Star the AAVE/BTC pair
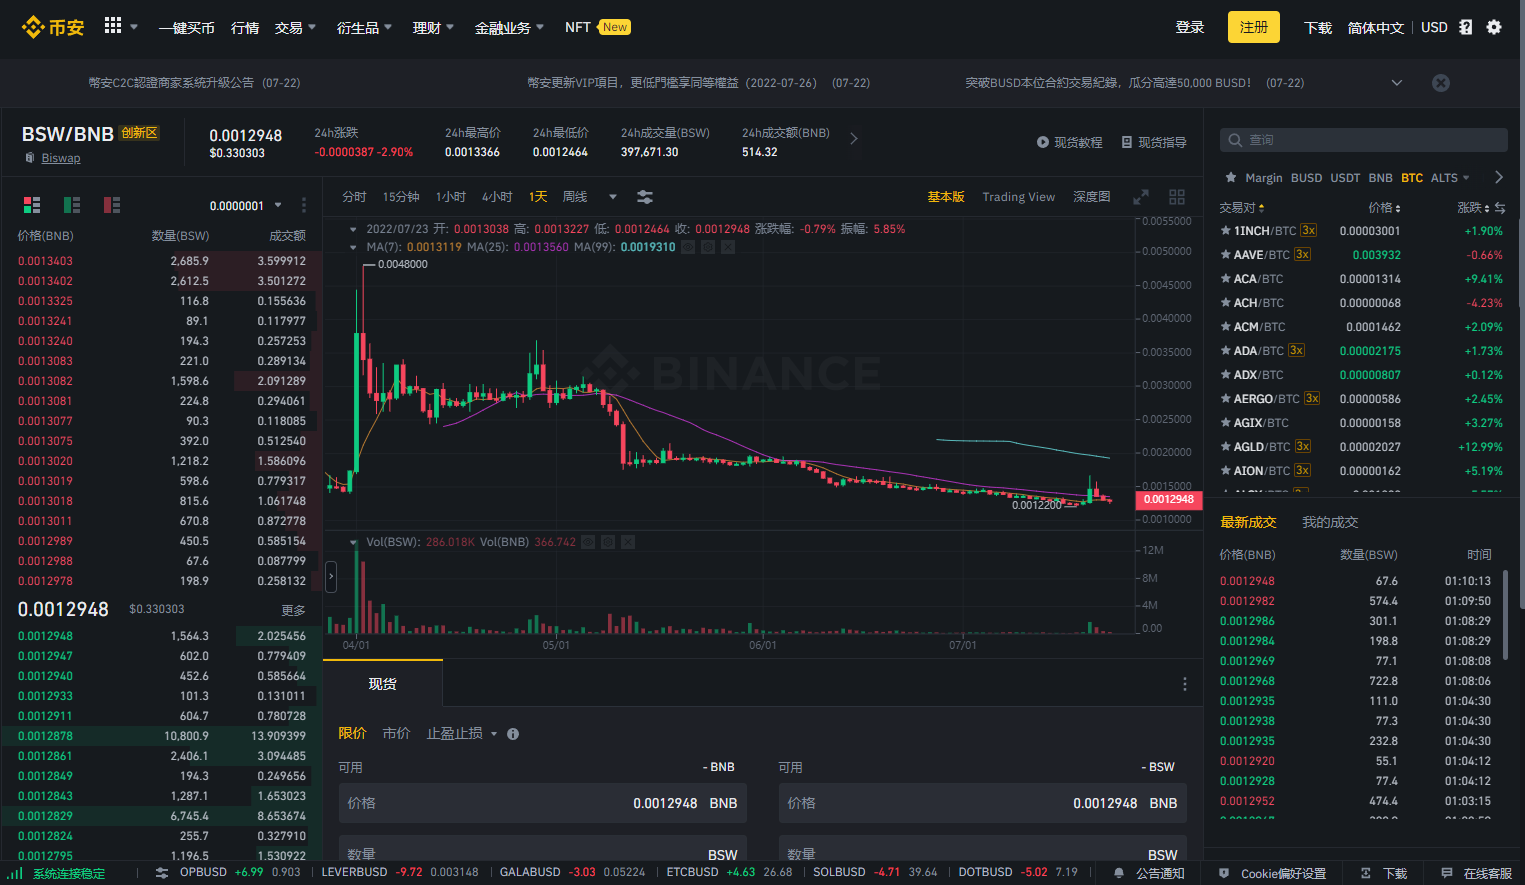Viewport: 1525px width, 885px height. 1225,255
